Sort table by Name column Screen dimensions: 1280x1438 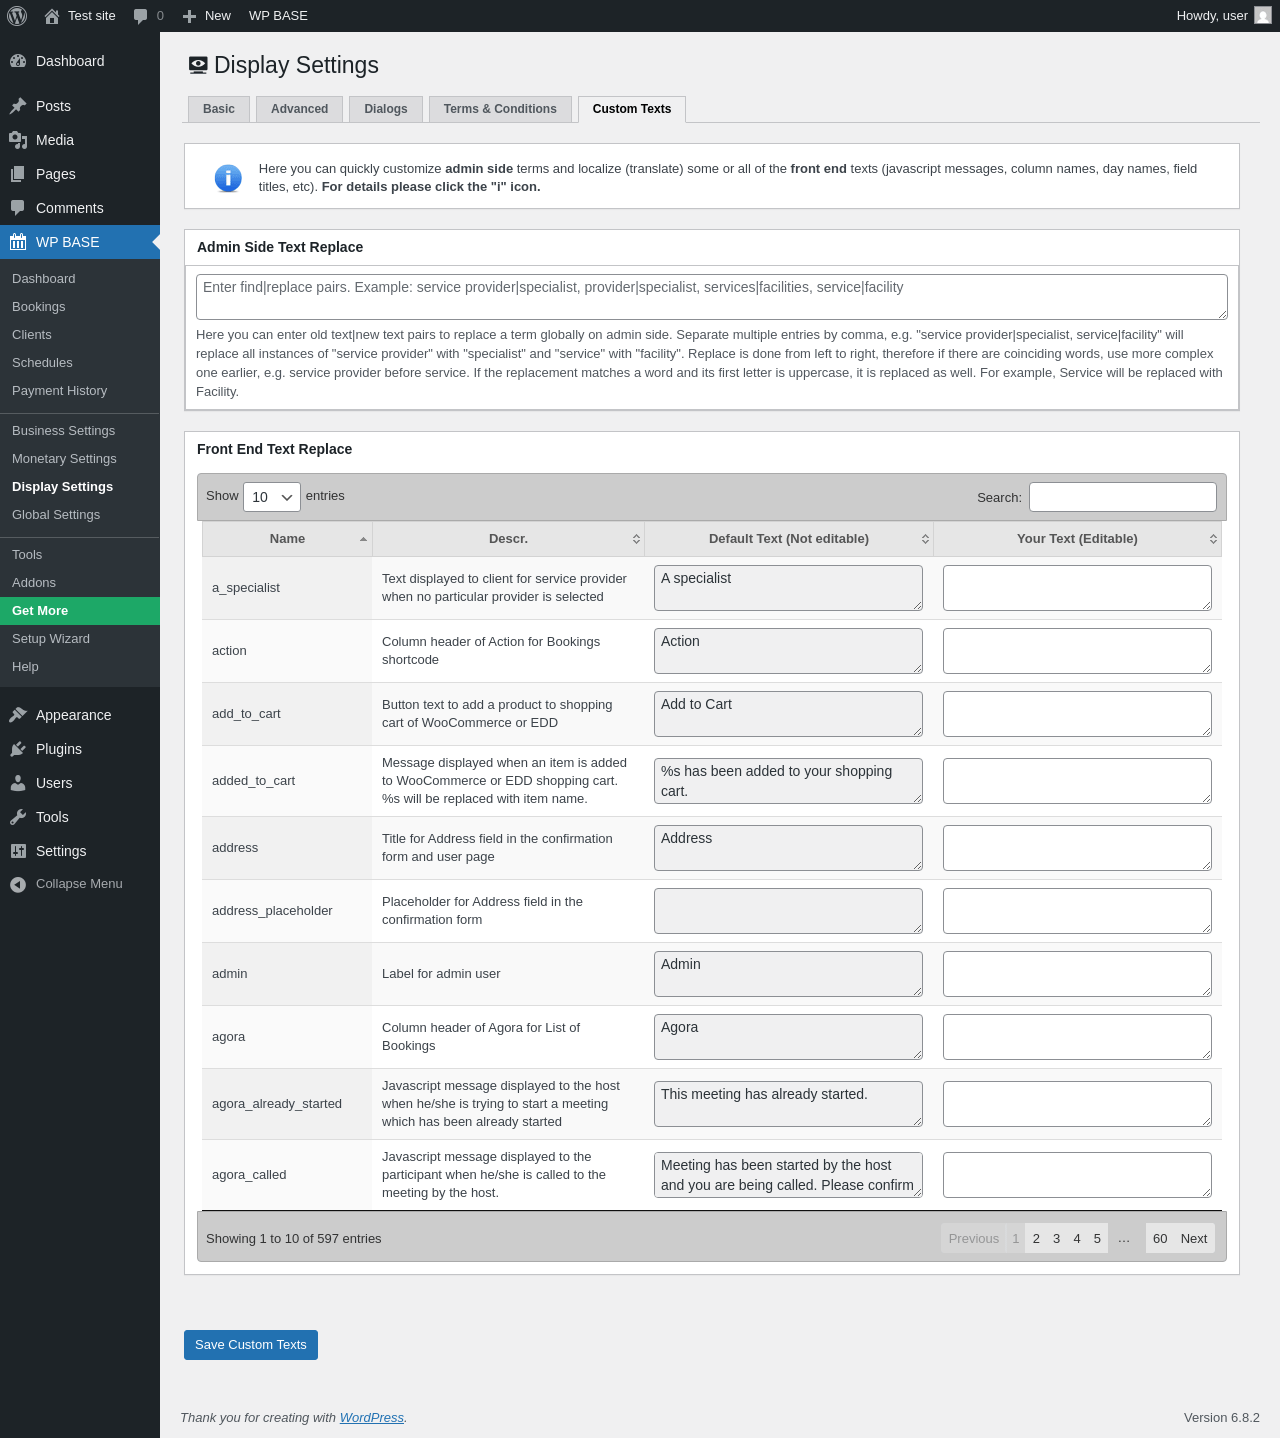[x=287, y=539]
